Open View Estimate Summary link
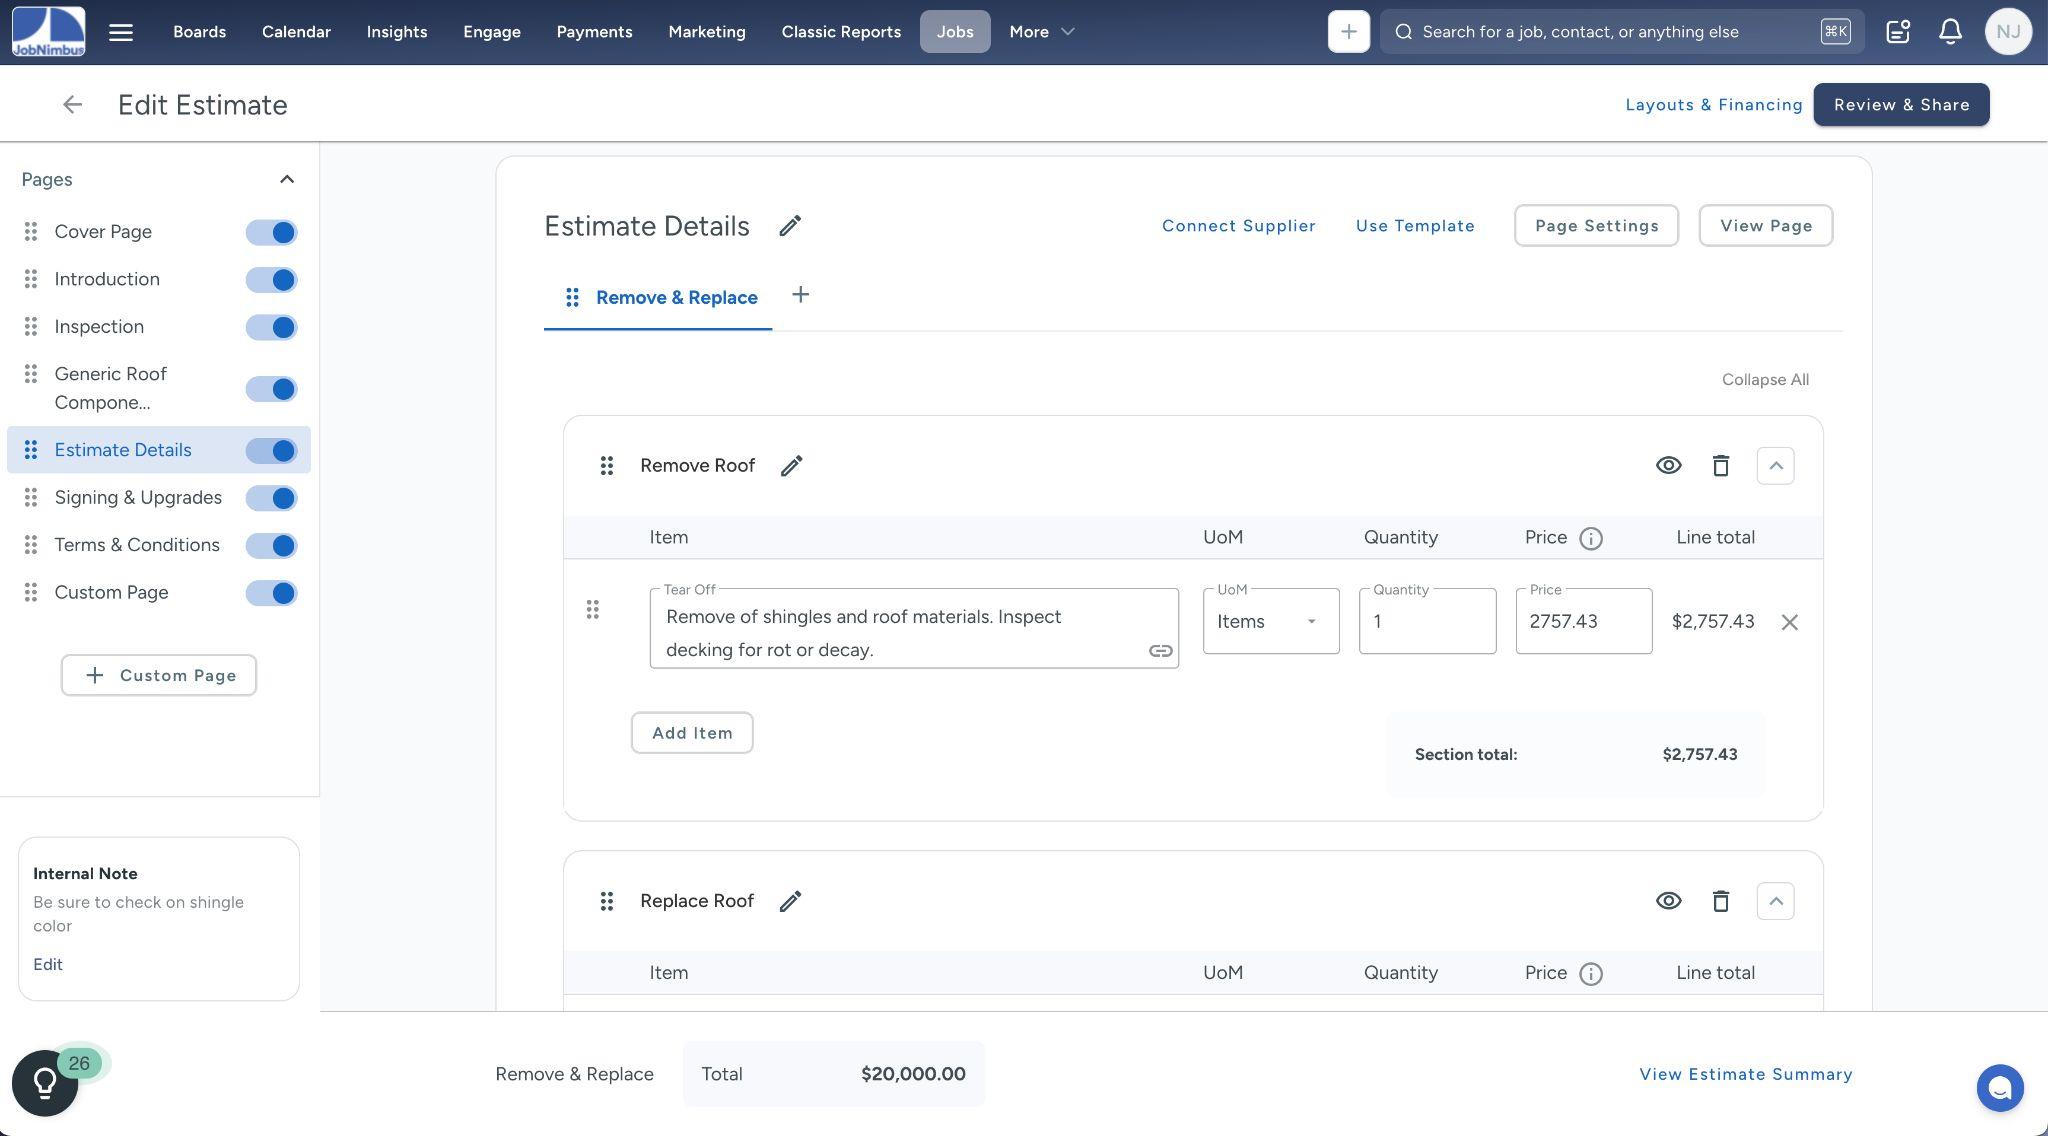Viewport: 2048px width, 1136px height. click(1745, 1074)
